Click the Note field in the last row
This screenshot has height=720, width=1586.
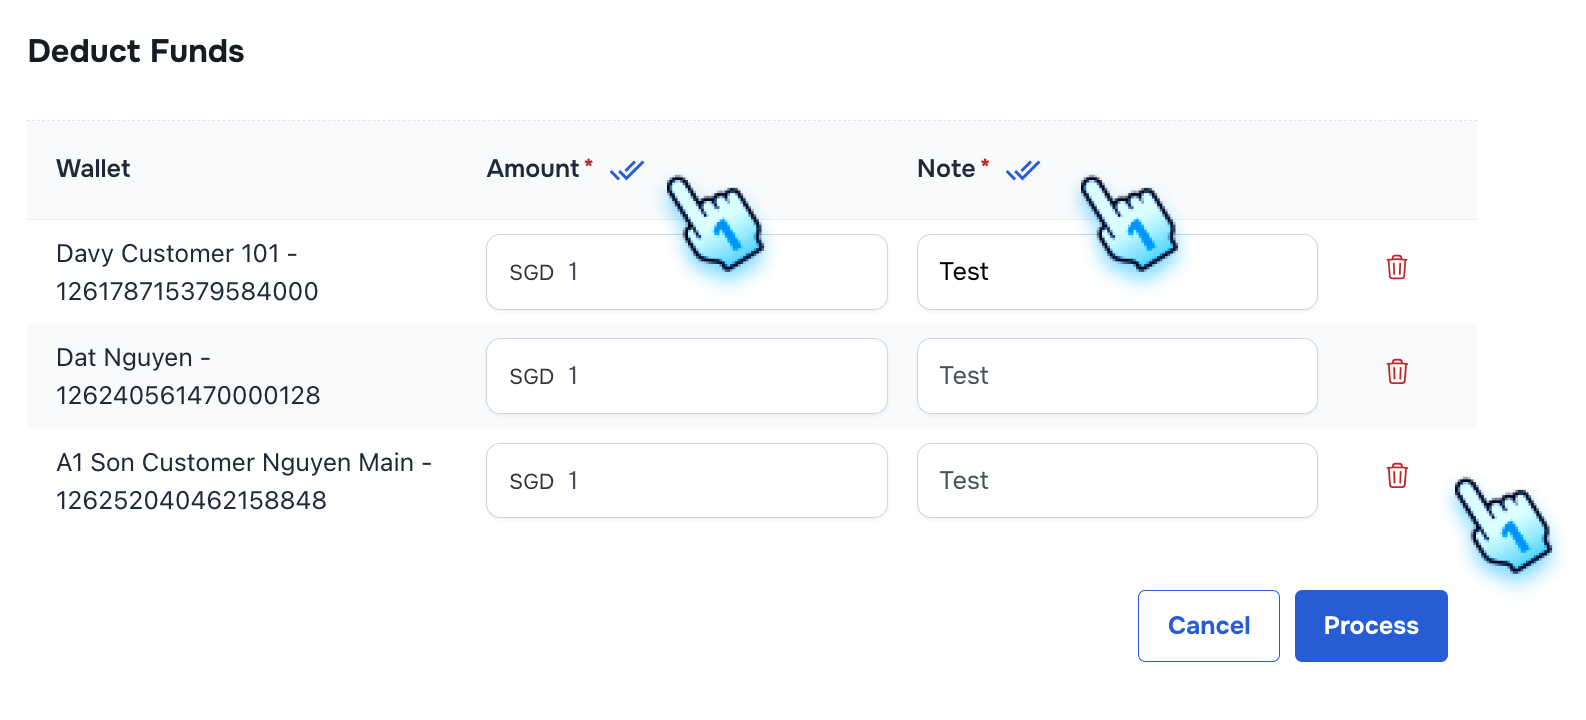[1117, 480]
